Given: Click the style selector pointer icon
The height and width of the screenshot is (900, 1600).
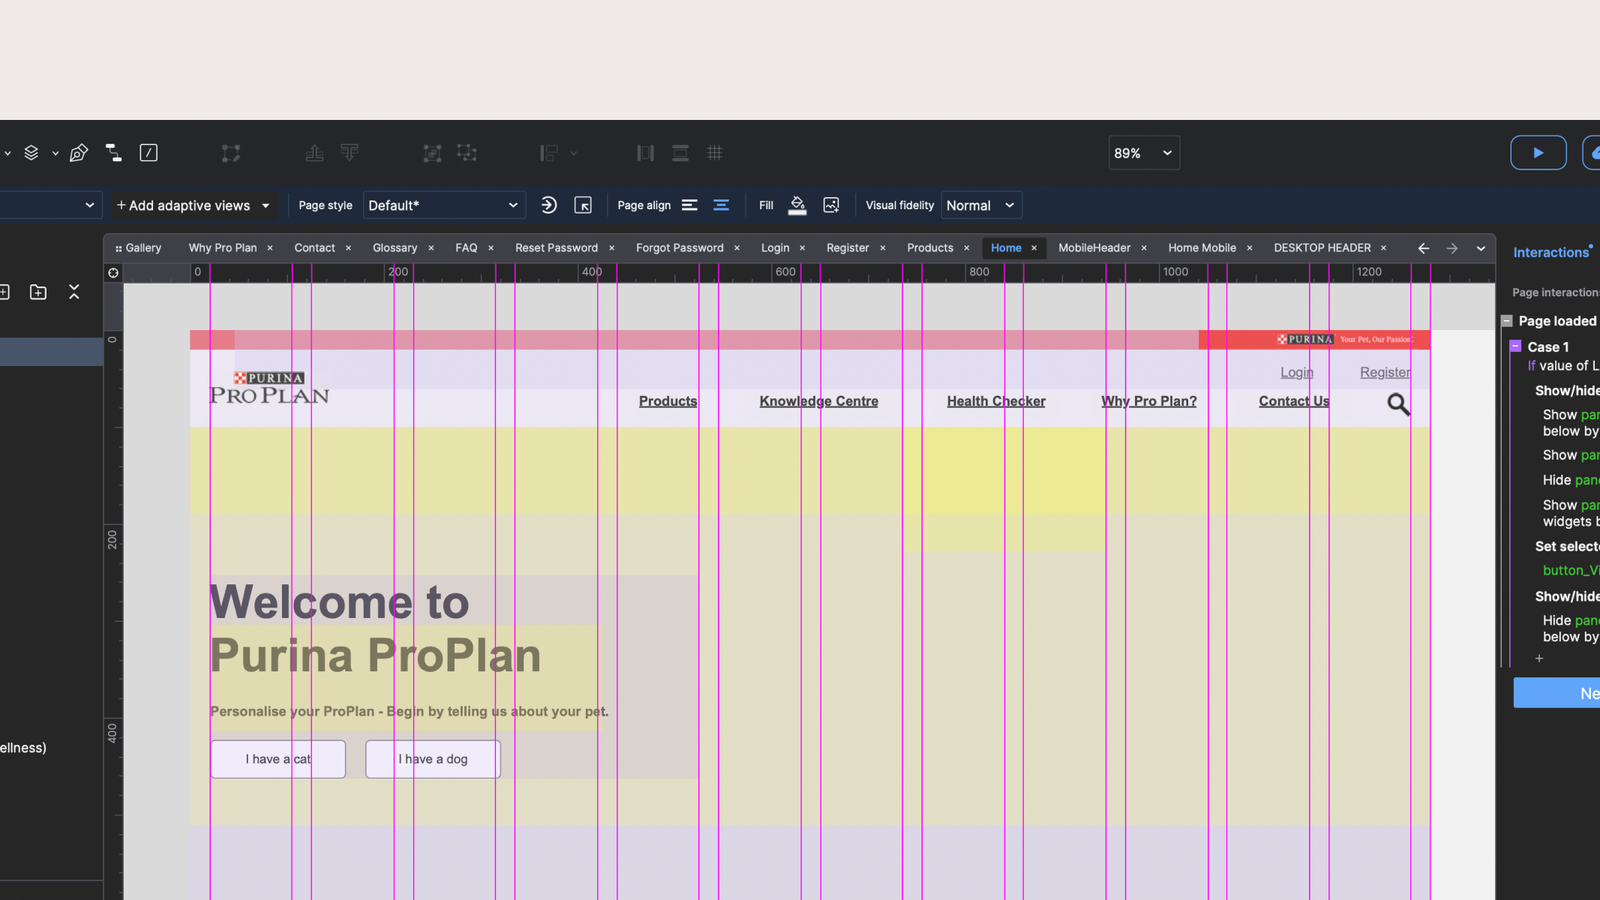Looking at the screenshot, I should (x=583, y=205).
